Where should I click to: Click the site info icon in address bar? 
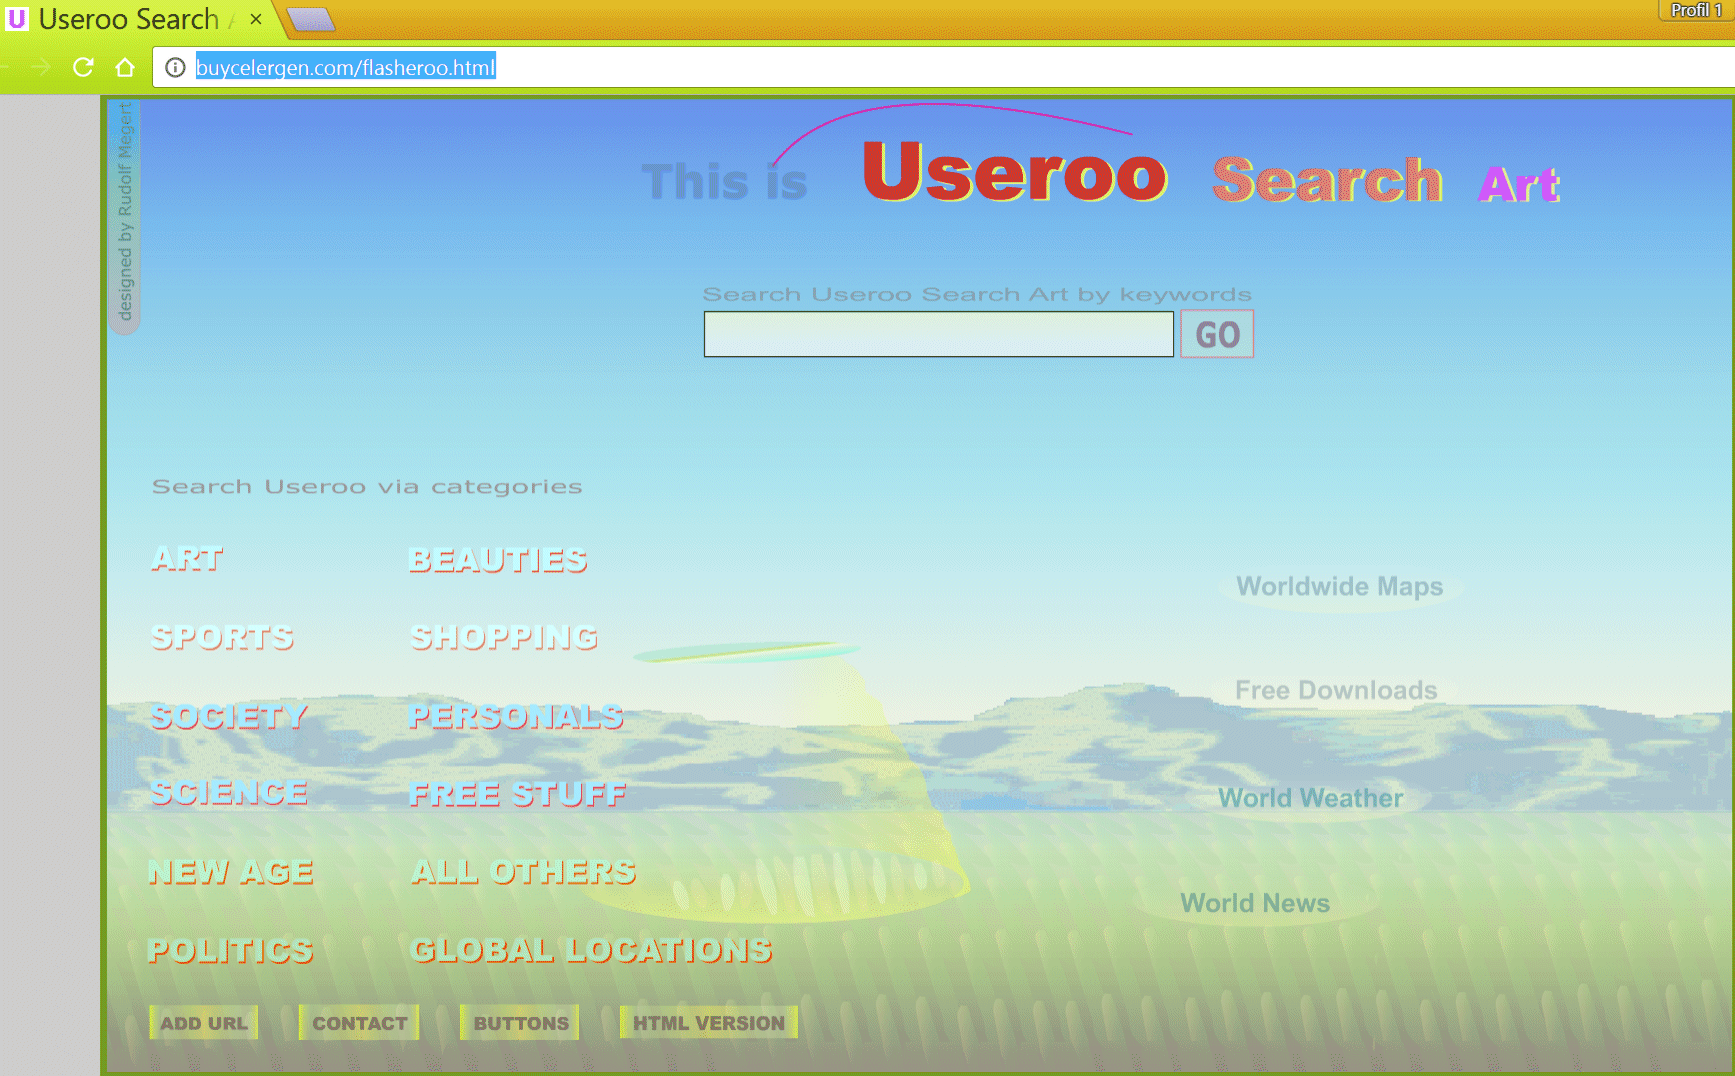tap(175, 67)
